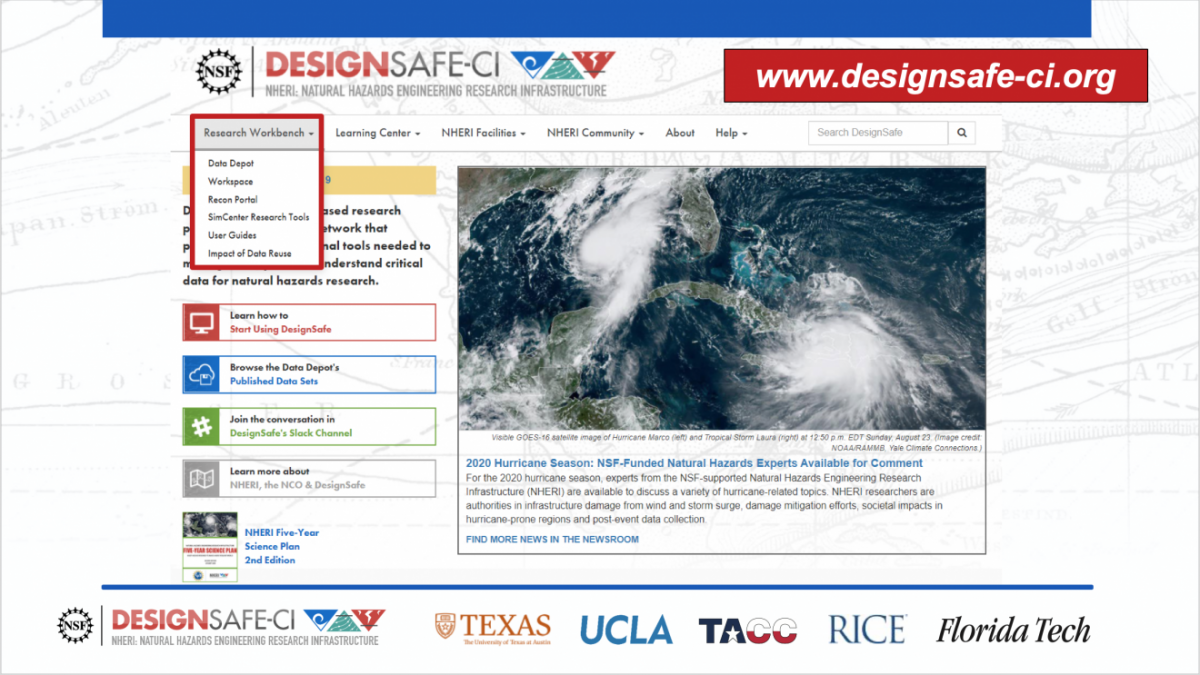The image size is (1200, 675).
Task: Open Recon Portal menu entry
Action: tap(232, 199)
